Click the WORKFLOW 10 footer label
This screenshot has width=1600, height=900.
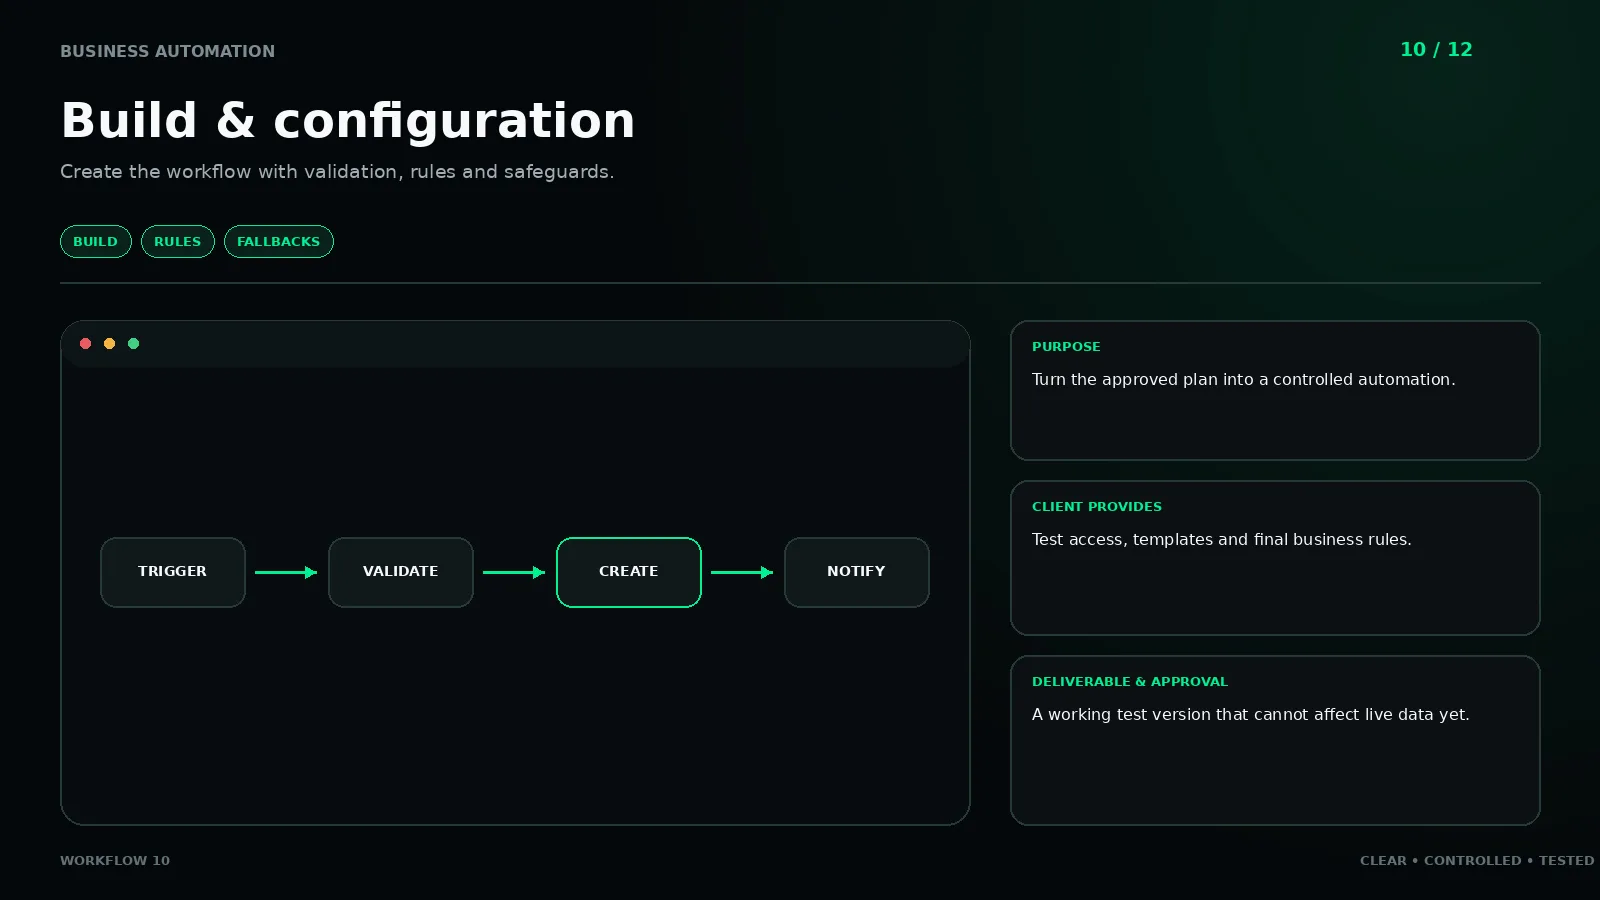[115, 861]
